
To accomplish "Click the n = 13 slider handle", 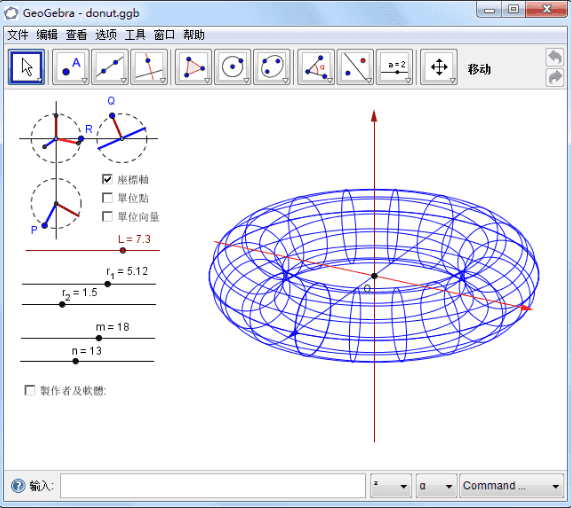I will tap(75, 361).
